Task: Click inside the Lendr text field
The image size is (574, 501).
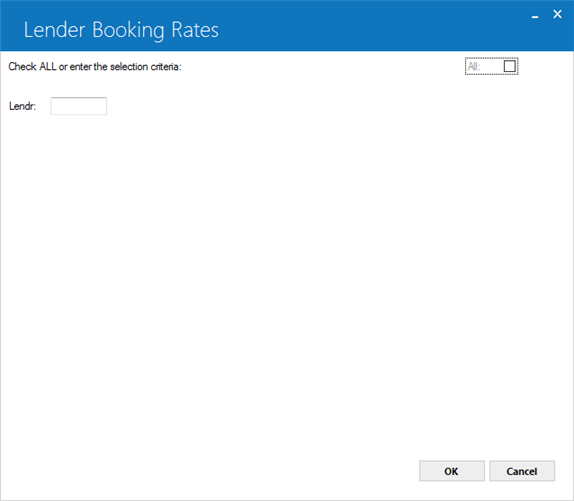Action: coord(78,106)
